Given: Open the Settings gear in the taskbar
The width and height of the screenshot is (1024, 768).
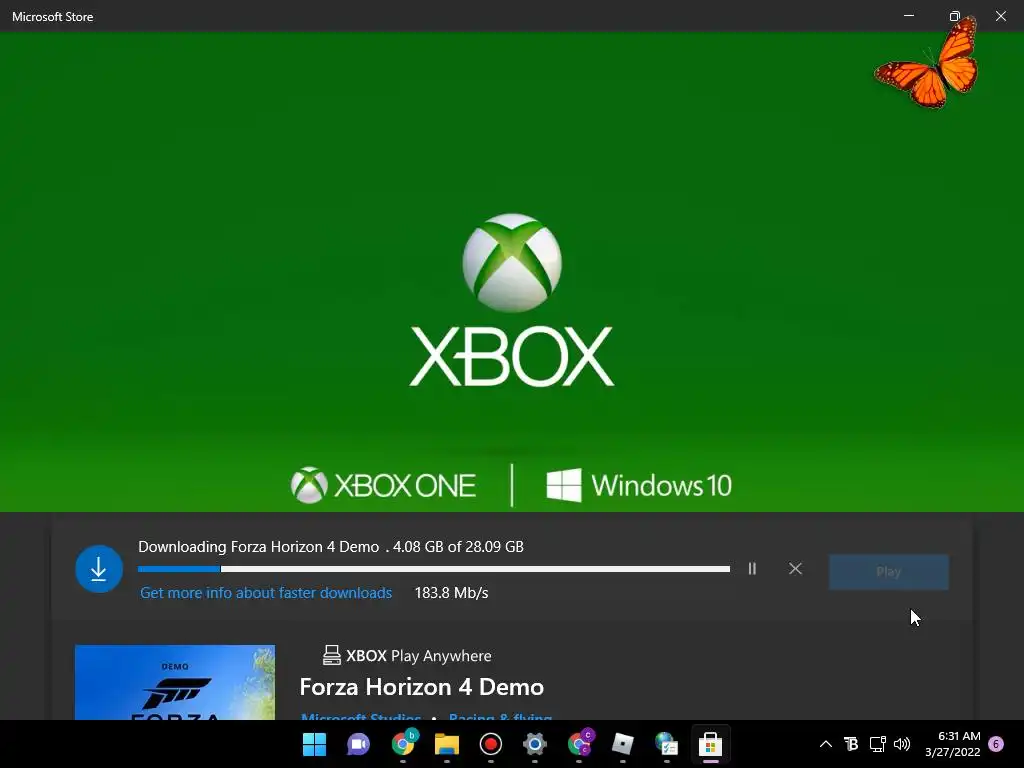Looking at the screenshot, I should point(534,744).
